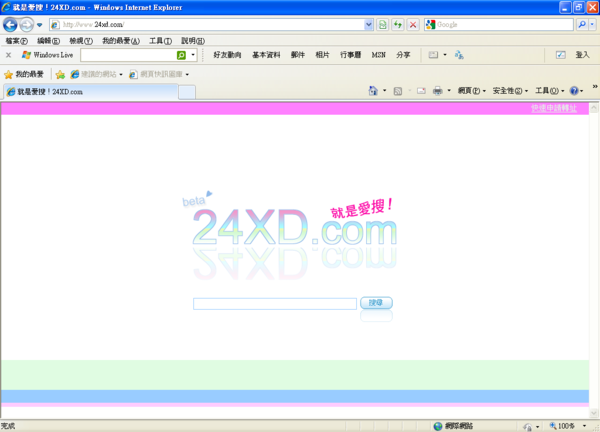Viewport: 600px width, 432px height.
Task: Click the Compatibility View icon
Action: 383,24
